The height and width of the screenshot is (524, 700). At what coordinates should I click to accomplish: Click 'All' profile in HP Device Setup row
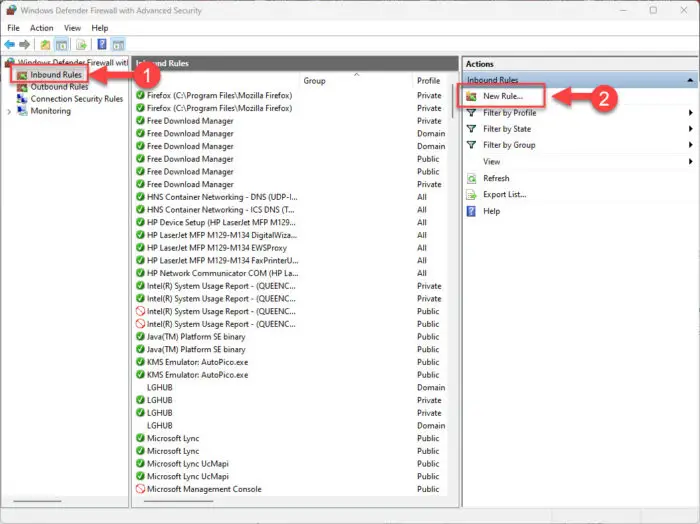(x=422, y=222)
